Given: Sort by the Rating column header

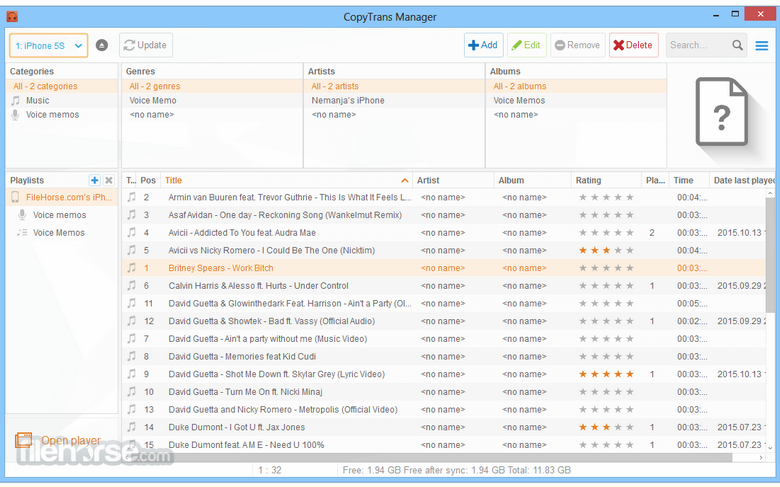Looking at the screenshot, I should pyautogui.click(x=606, y=180).
